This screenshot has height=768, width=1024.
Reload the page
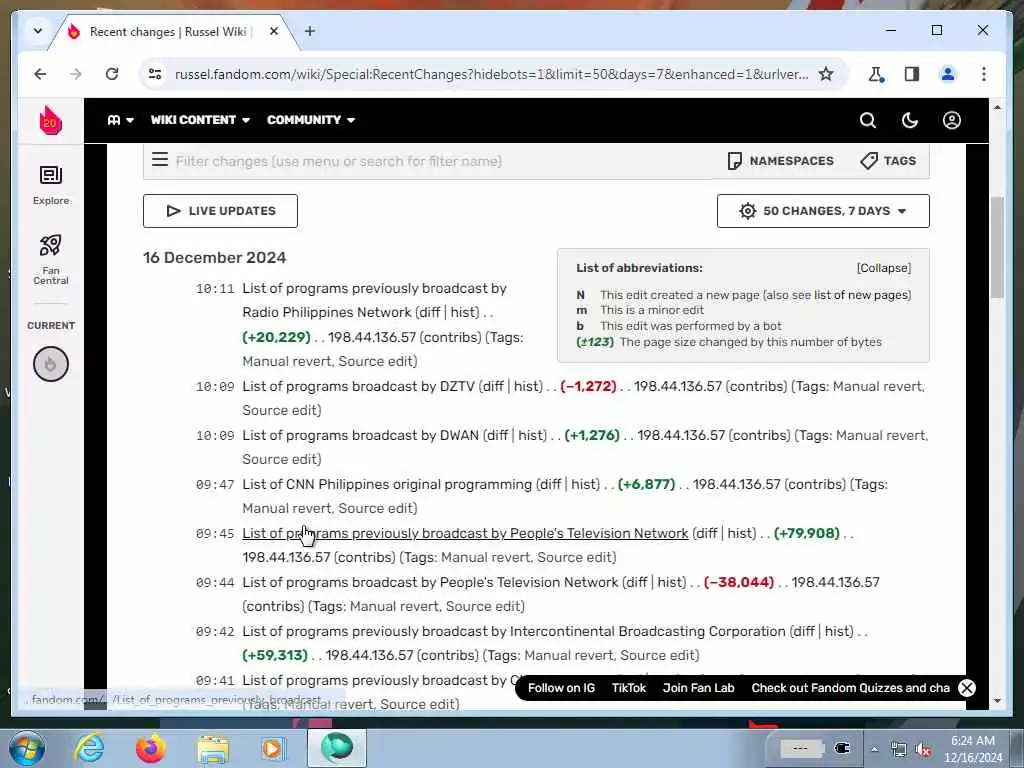(112, 74)
